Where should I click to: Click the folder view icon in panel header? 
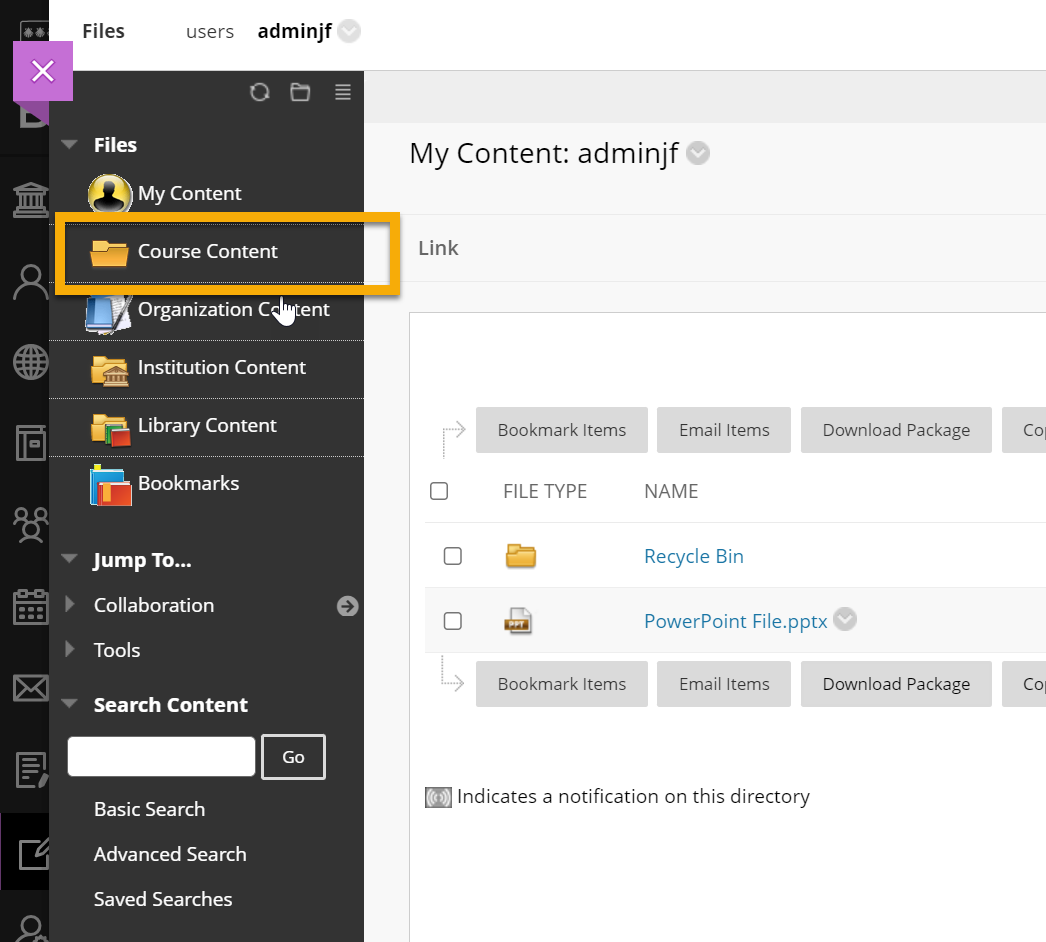click(x=300, y=92)
